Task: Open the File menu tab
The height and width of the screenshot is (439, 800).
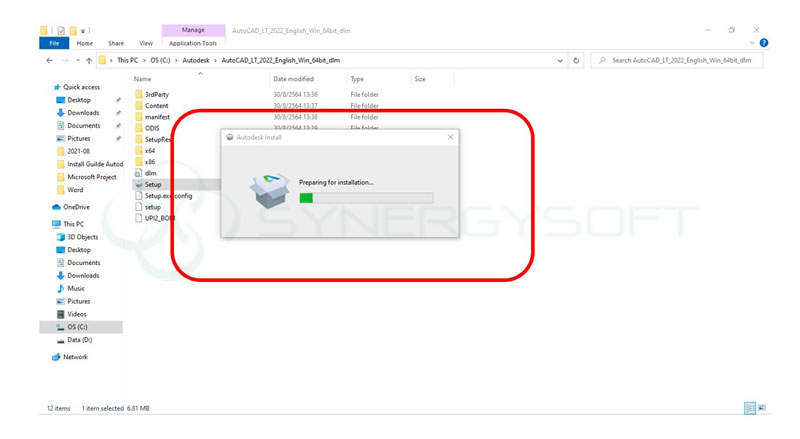Action: click(54, 43)
